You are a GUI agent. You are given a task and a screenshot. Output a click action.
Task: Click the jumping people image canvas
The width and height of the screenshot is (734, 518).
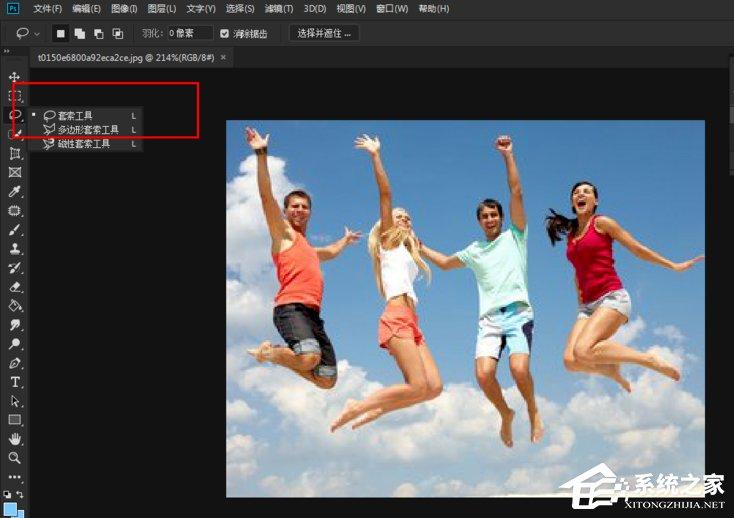tap(465, 309)
